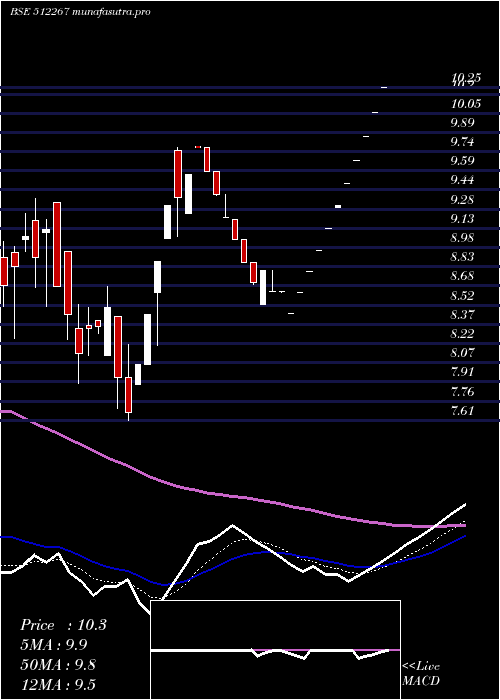Select the 9.44 price level label
Viewport: 500px width, 700px height.
462,180
